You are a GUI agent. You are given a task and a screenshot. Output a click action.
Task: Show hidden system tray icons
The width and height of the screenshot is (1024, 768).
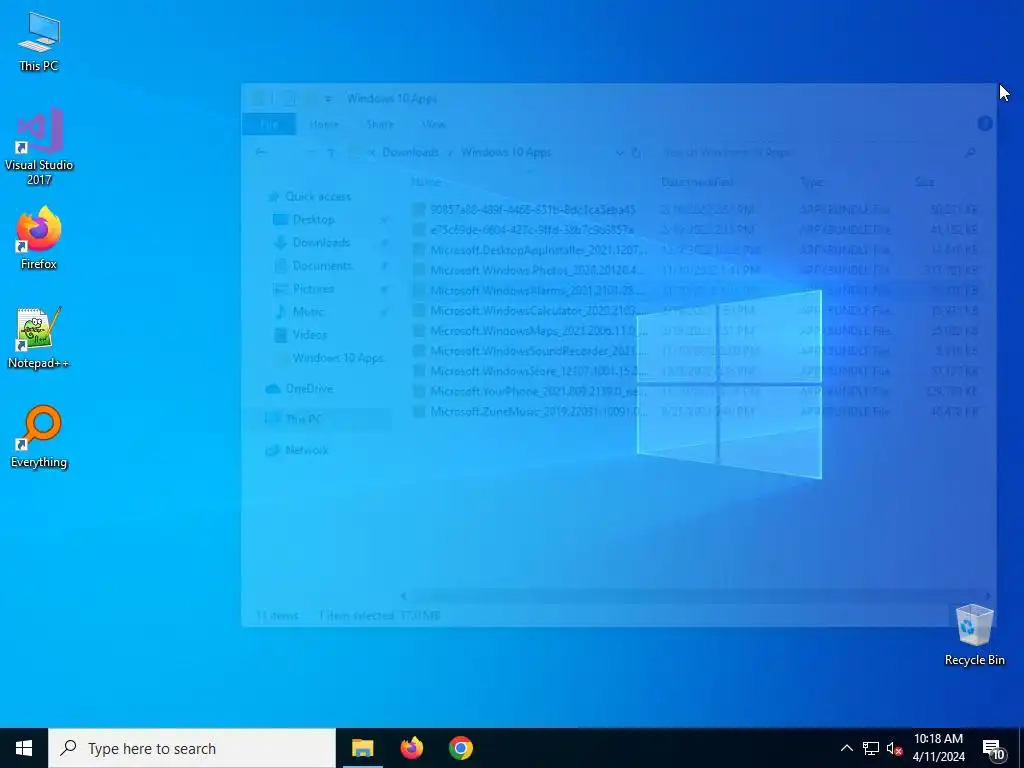pos(846,748)
